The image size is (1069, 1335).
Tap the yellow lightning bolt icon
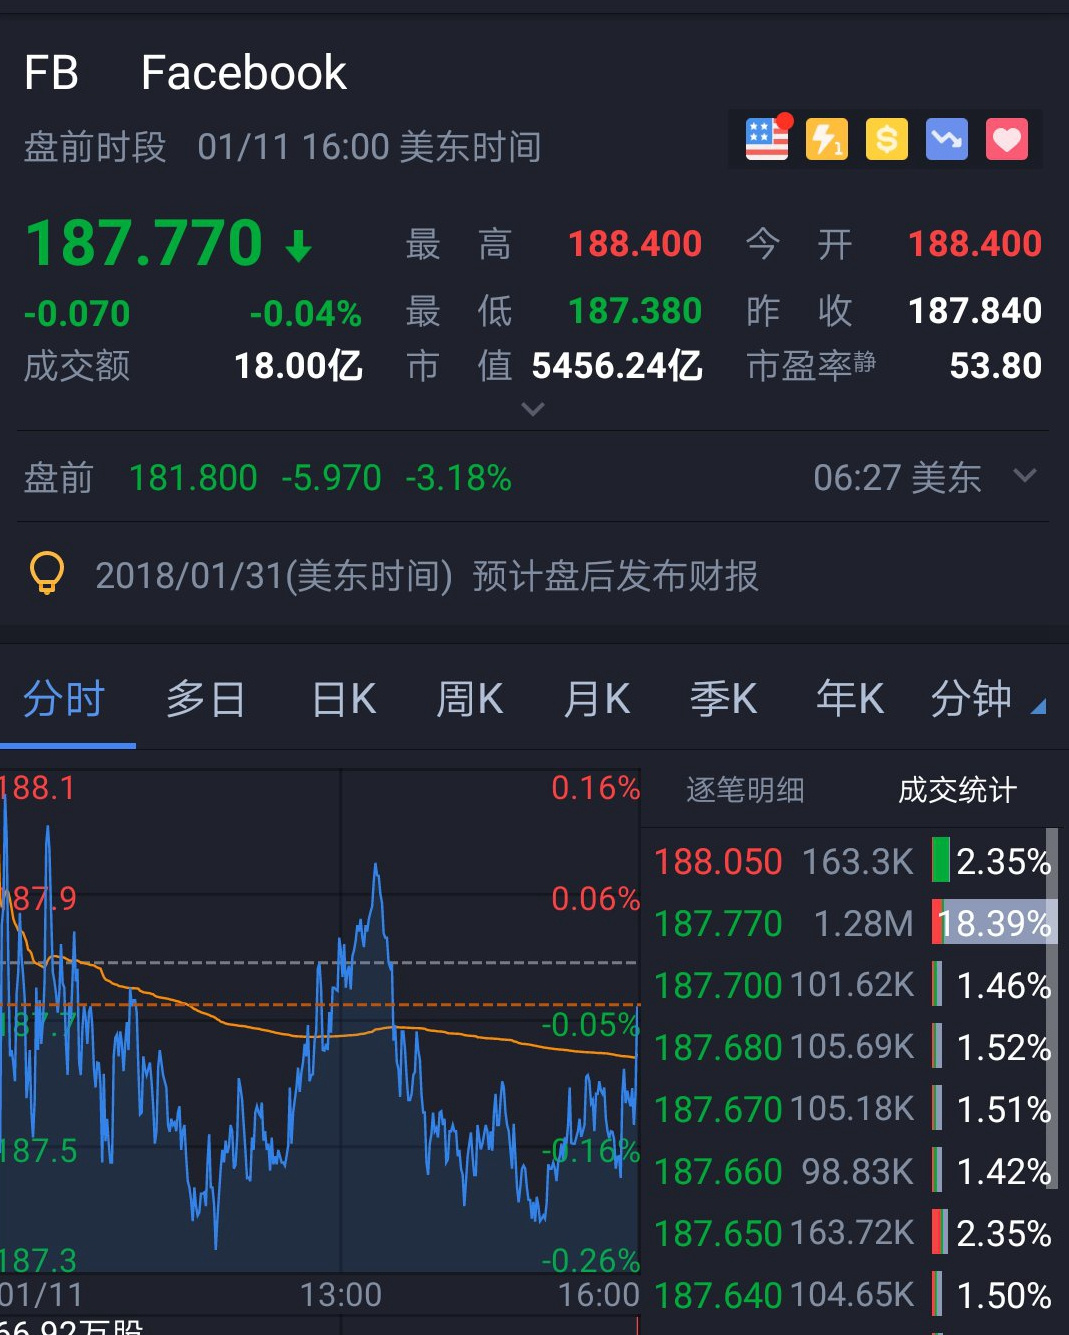click(827, 139)
